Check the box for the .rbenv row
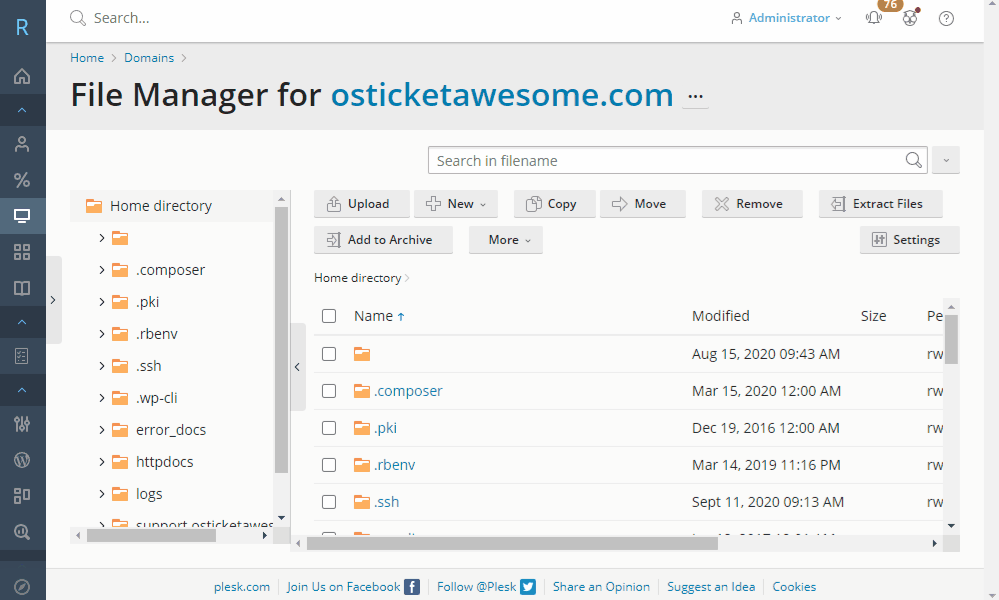This screenshot has height=600, width=999. tap(329, 465)
